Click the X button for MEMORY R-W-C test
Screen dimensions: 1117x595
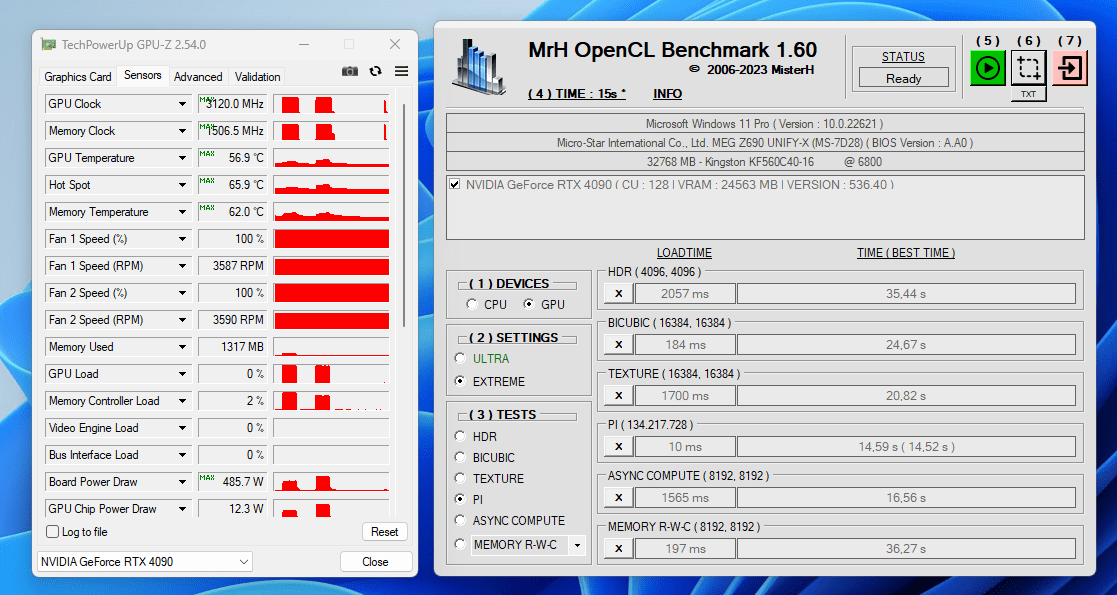pos(618,548)
